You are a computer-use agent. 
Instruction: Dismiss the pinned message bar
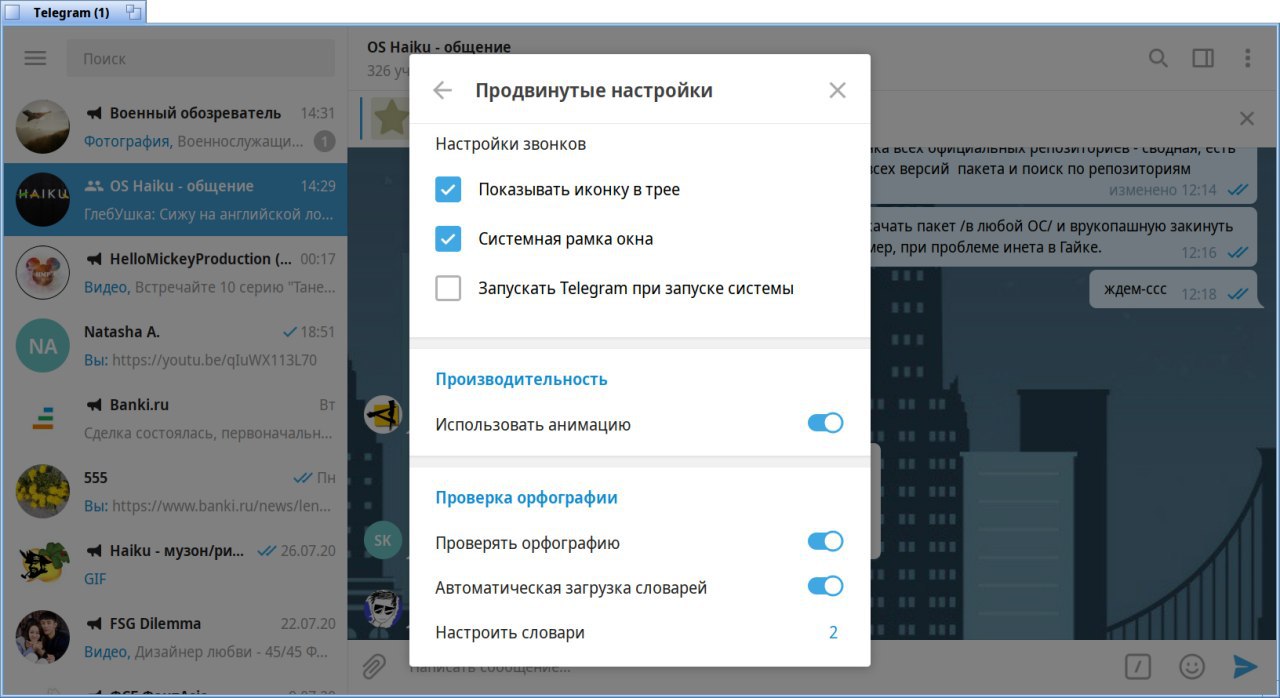click(1247, 119)
